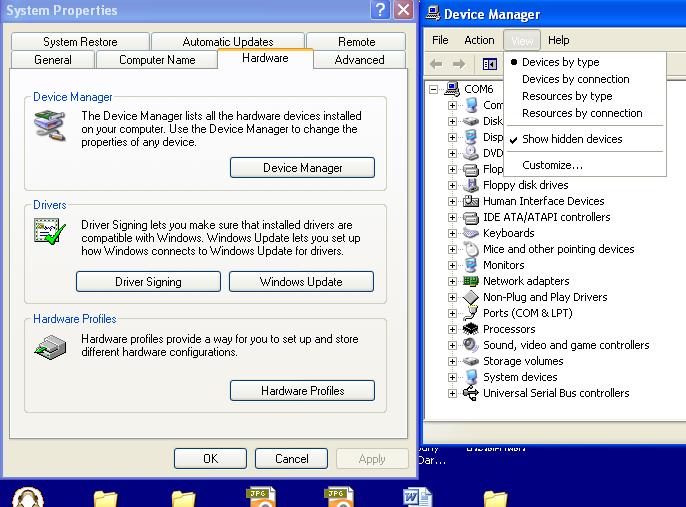The width and height of the screenshot is (686, 507).
Task: Click the selected Hardware tab
Action: pos(265,58)
